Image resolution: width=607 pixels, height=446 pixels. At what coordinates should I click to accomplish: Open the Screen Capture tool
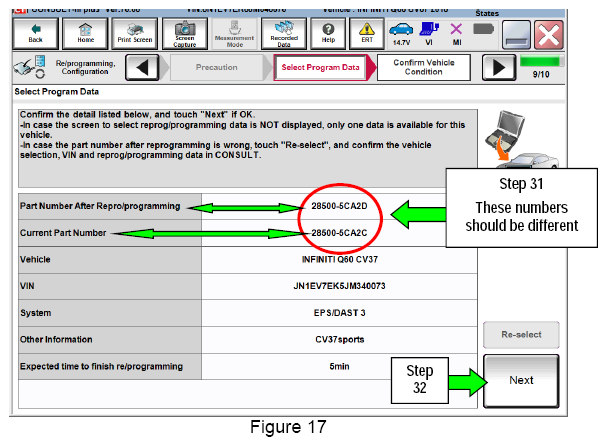185,34
